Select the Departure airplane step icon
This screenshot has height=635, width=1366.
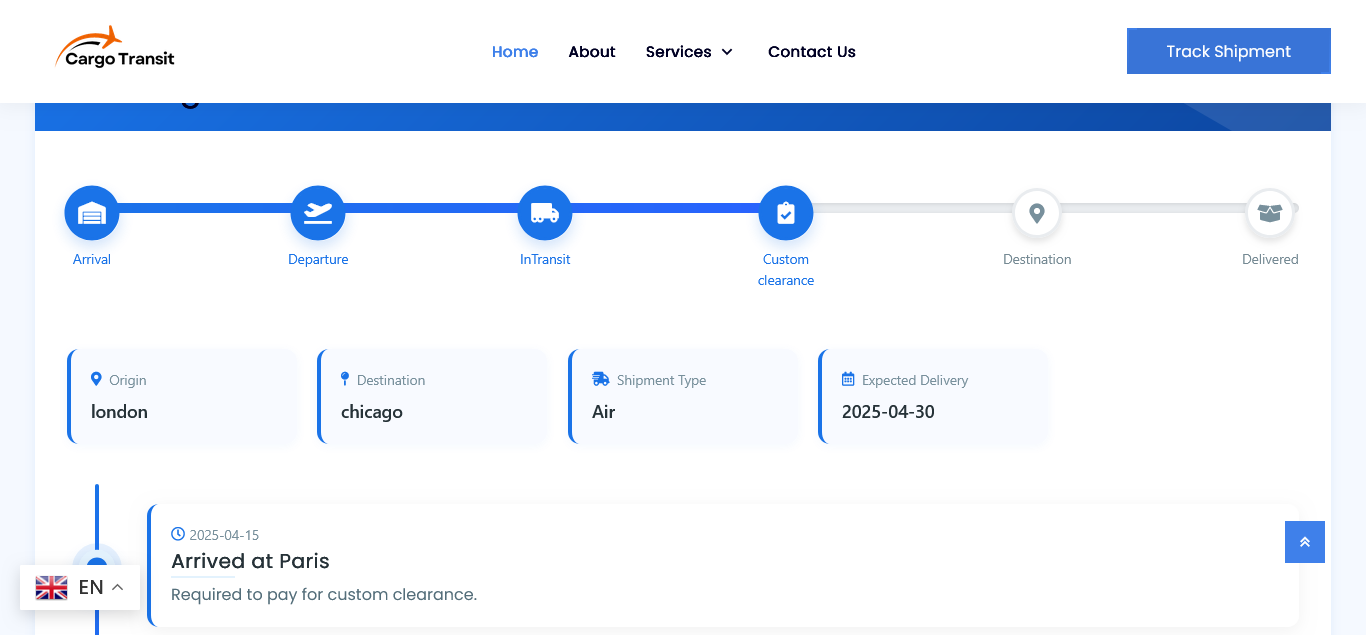tap(318, 213)
